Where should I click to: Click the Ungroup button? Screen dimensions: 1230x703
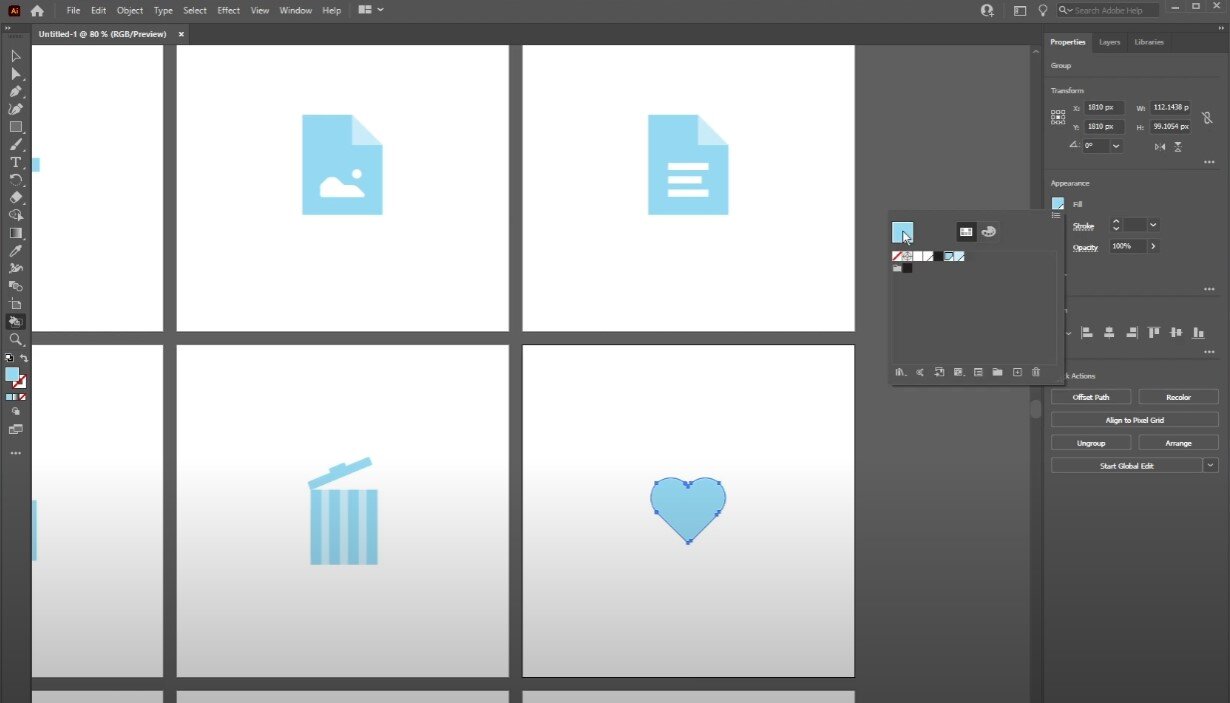pos(1090,443)
